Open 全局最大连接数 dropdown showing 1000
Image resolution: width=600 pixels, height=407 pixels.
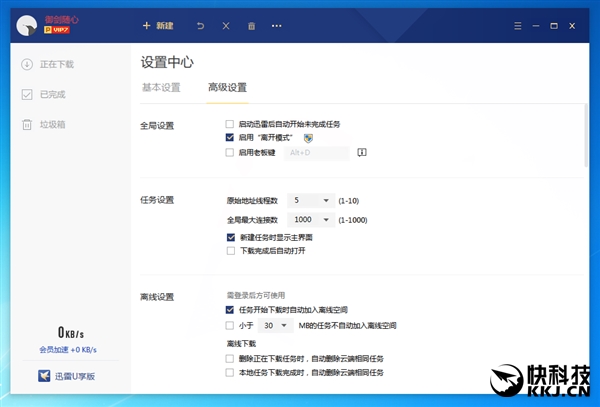[x=311, y=220]
